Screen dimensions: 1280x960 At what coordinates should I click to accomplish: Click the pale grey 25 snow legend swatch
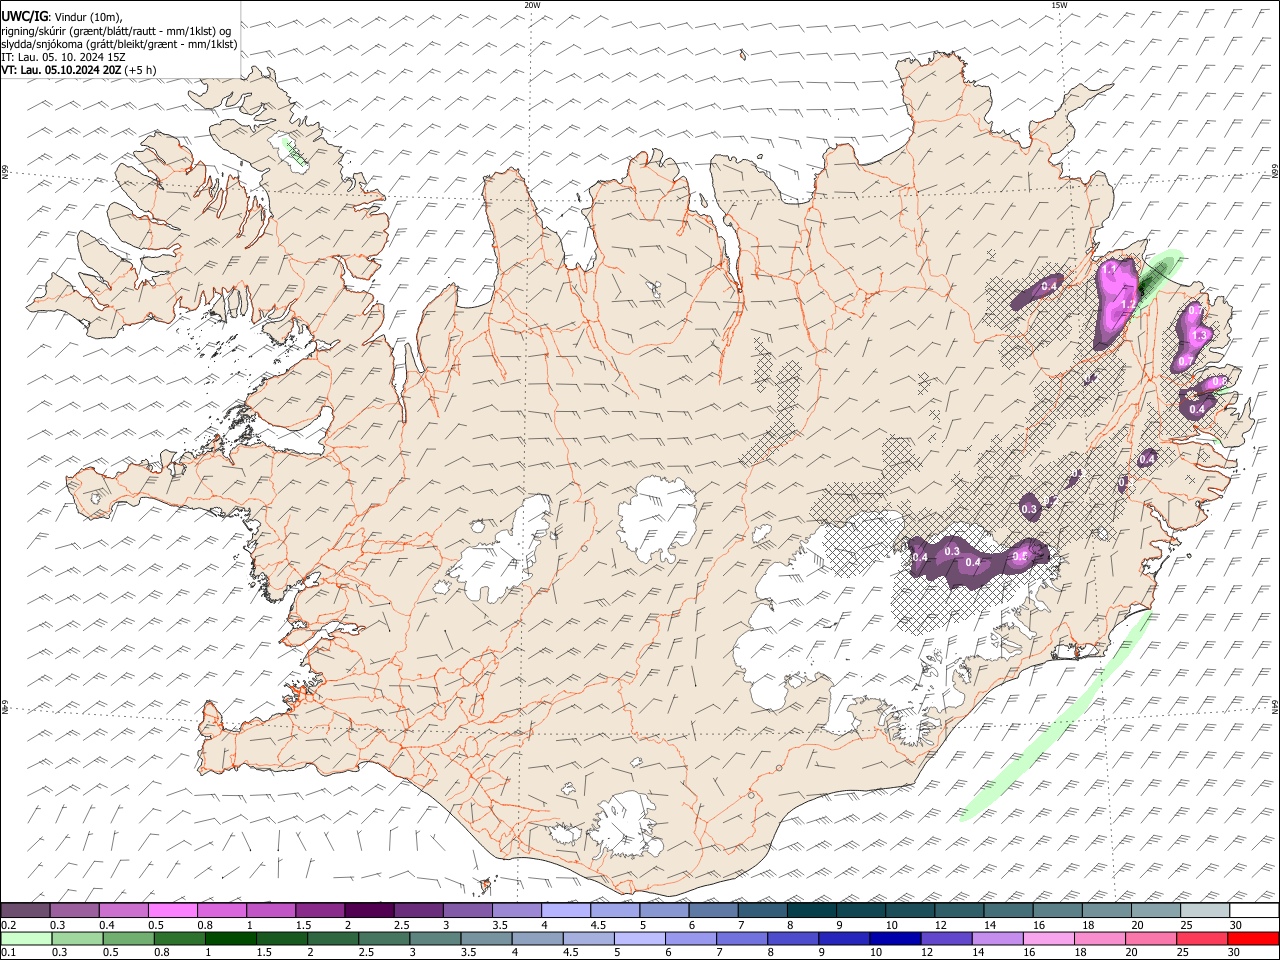click(x=1205, y=911)
